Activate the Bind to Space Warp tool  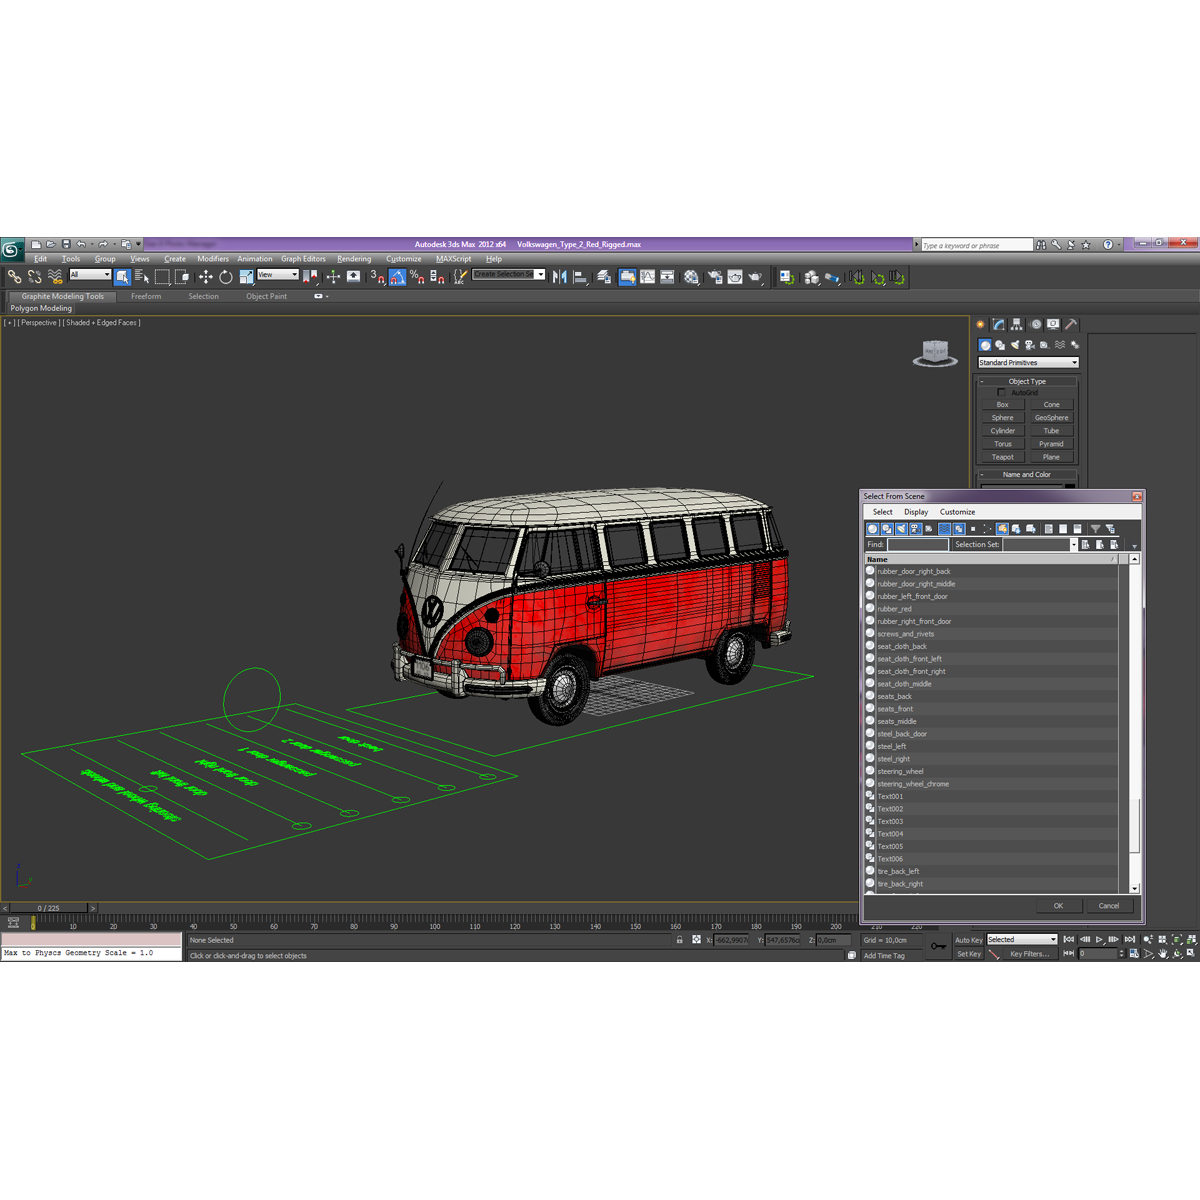pos(55,277)
